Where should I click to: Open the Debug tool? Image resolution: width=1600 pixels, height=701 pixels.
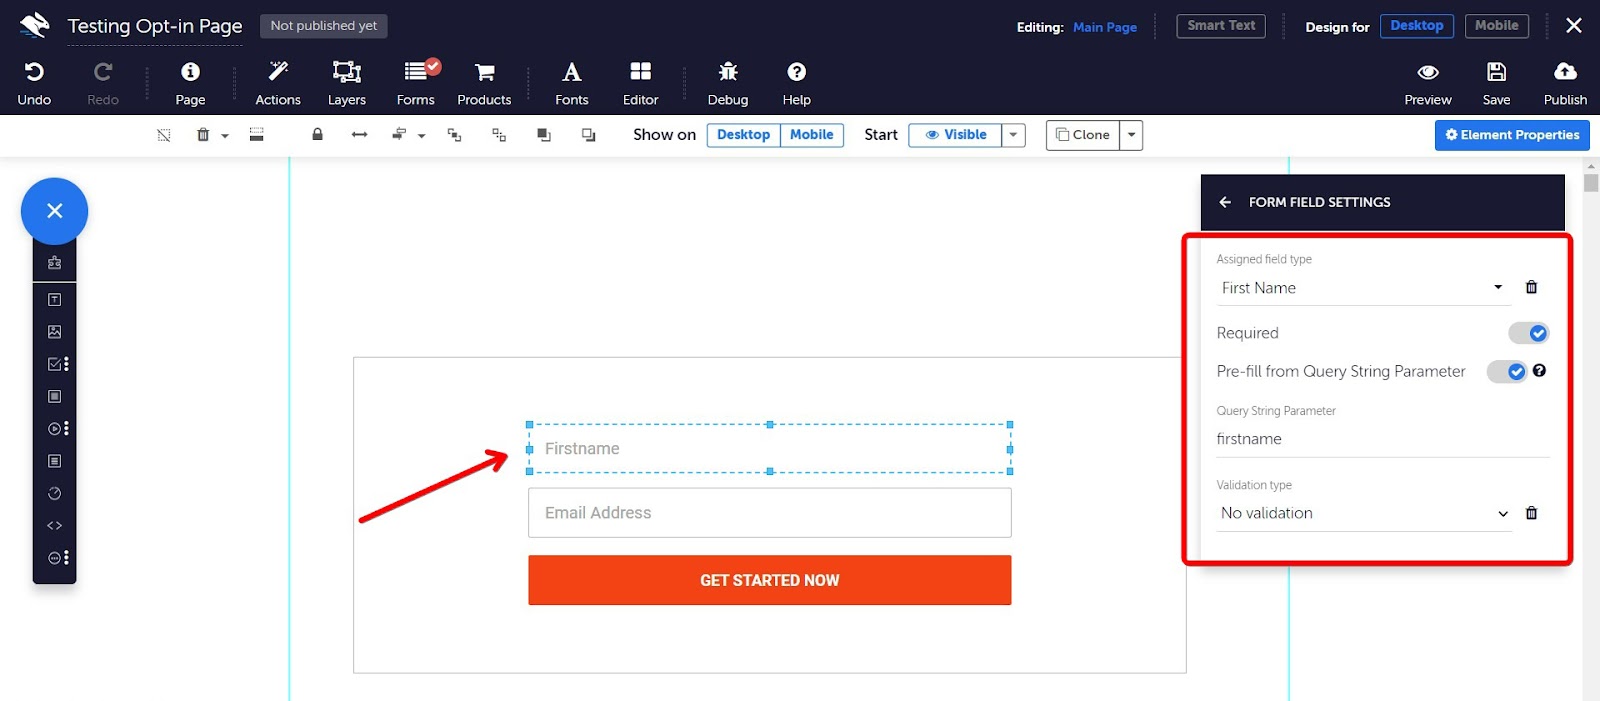[x=728, y=83]
